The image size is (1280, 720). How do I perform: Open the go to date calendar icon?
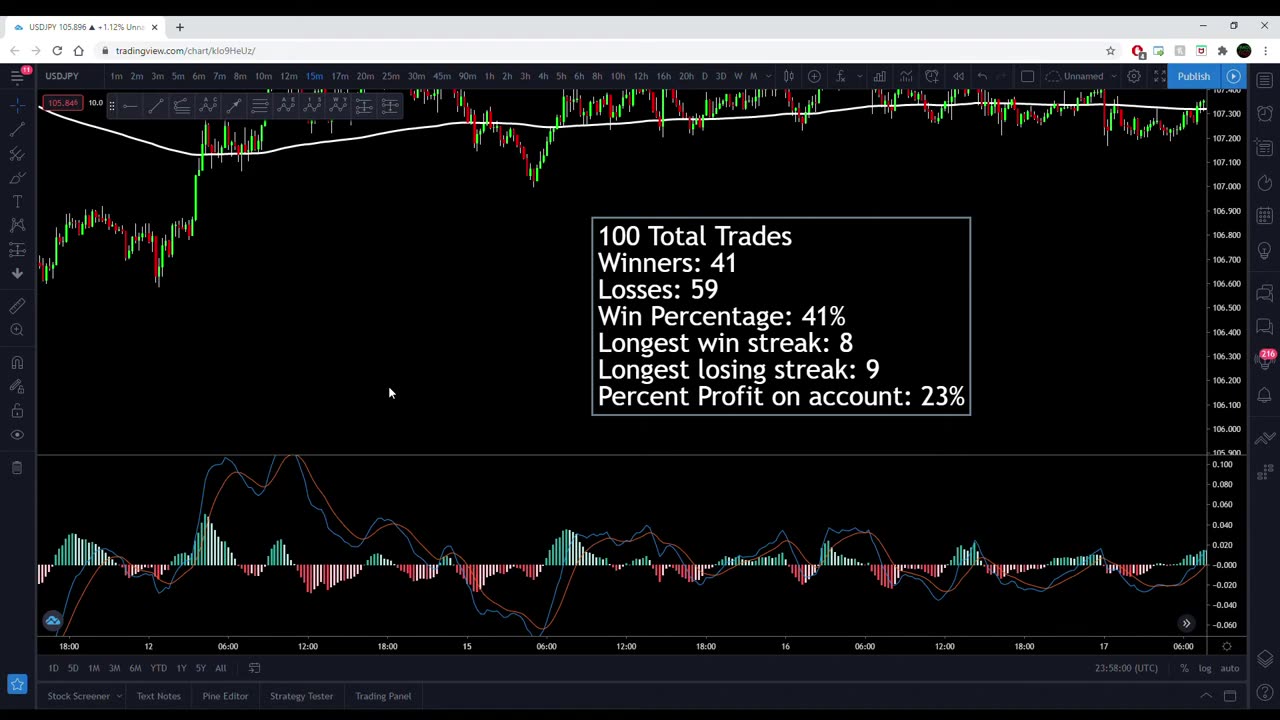tap(254, 668)
